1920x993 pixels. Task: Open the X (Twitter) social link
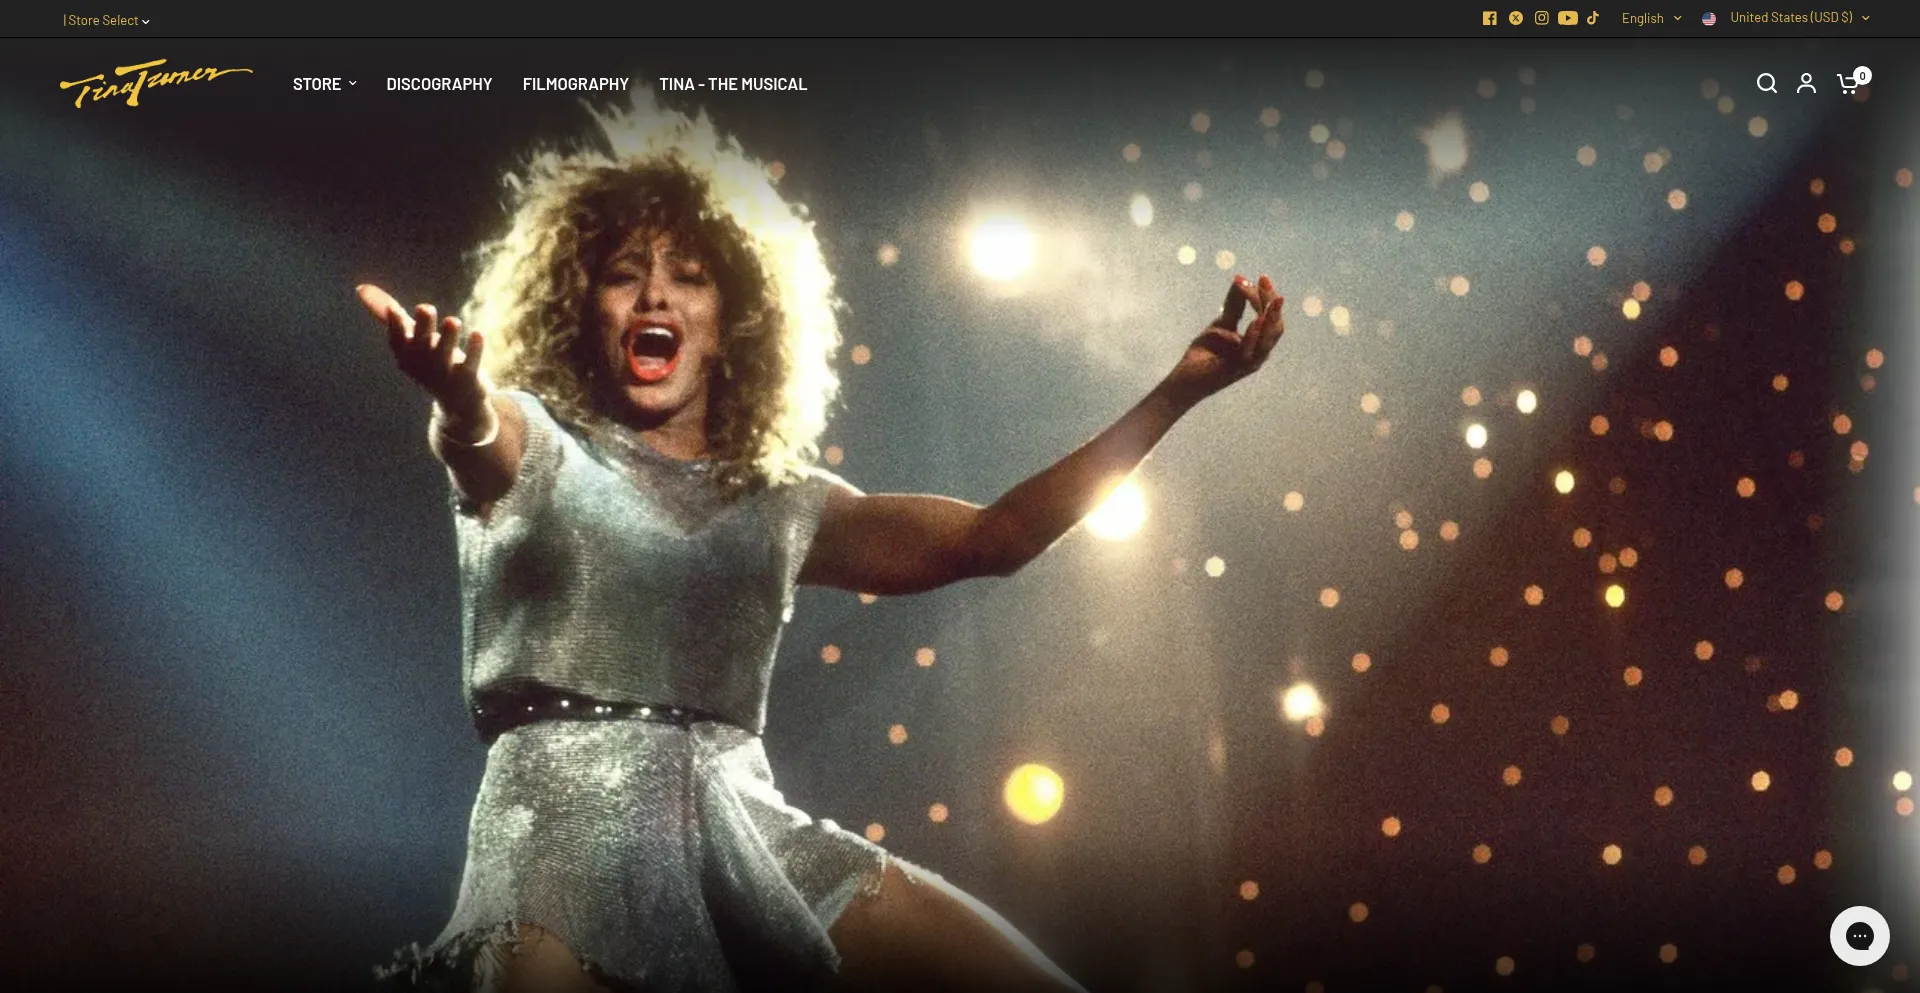pyautogui.click(x=1515, y=18)
